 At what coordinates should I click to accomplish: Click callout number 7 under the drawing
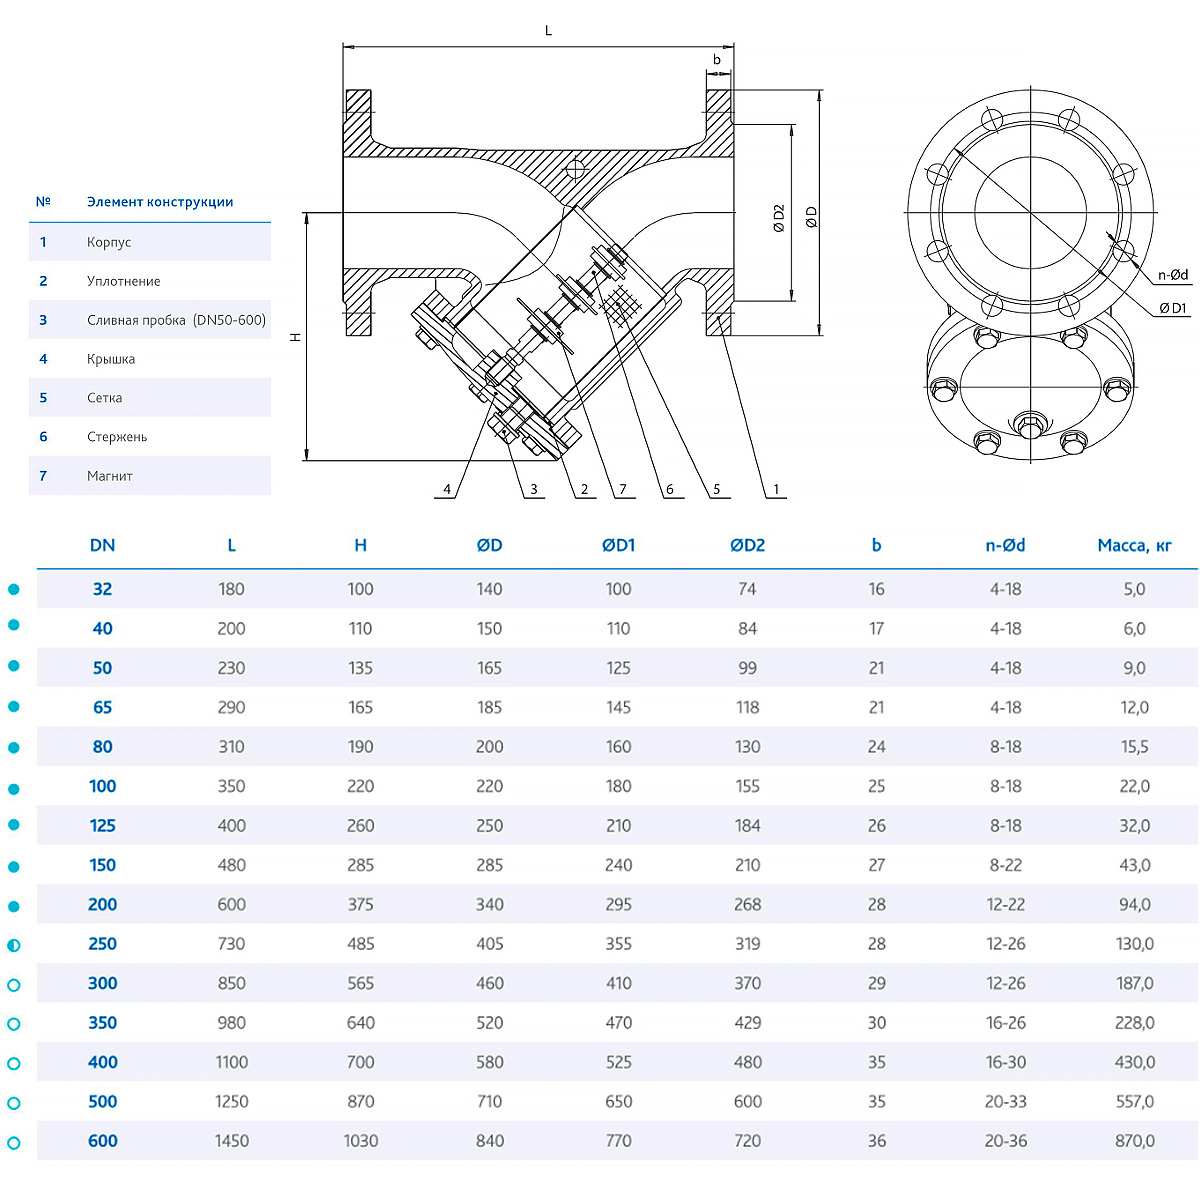(x=622, y=490)
